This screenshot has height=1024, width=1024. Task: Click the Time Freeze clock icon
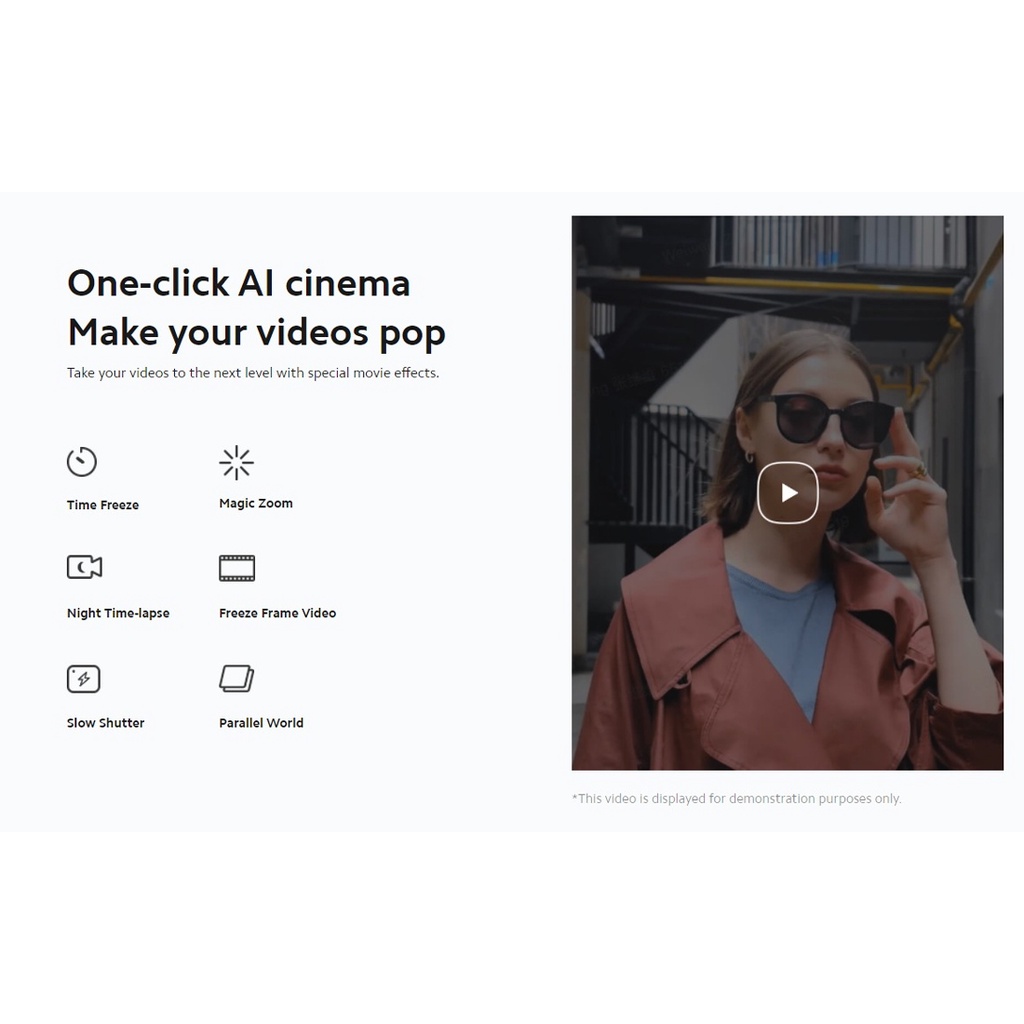82,462
